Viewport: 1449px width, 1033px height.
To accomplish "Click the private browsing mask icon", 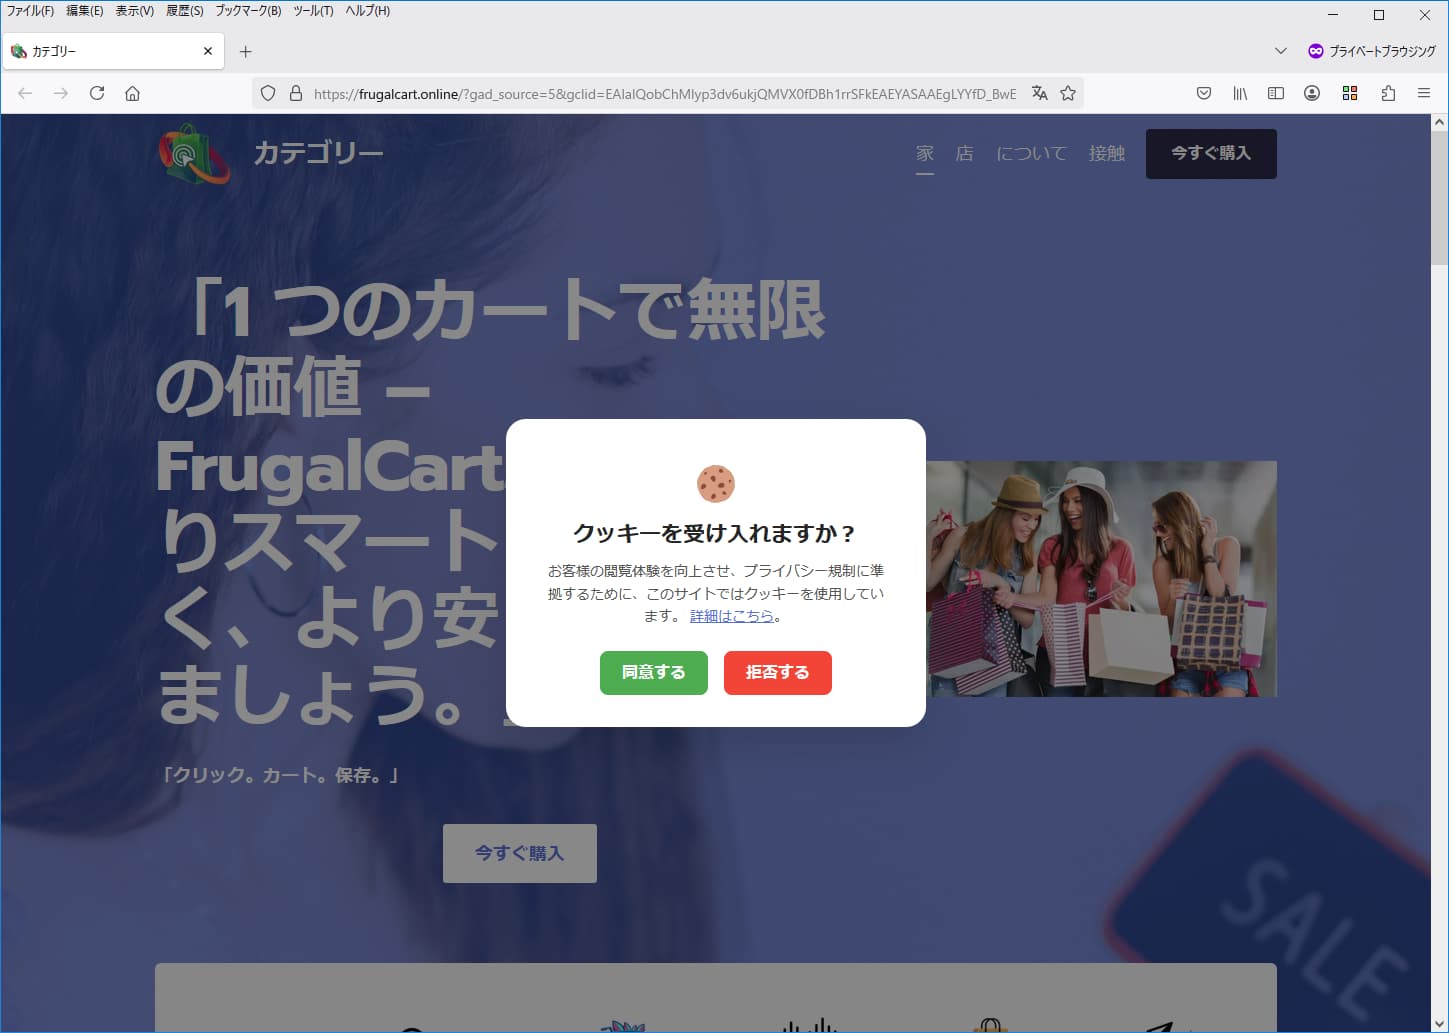I will (1316, 51).
